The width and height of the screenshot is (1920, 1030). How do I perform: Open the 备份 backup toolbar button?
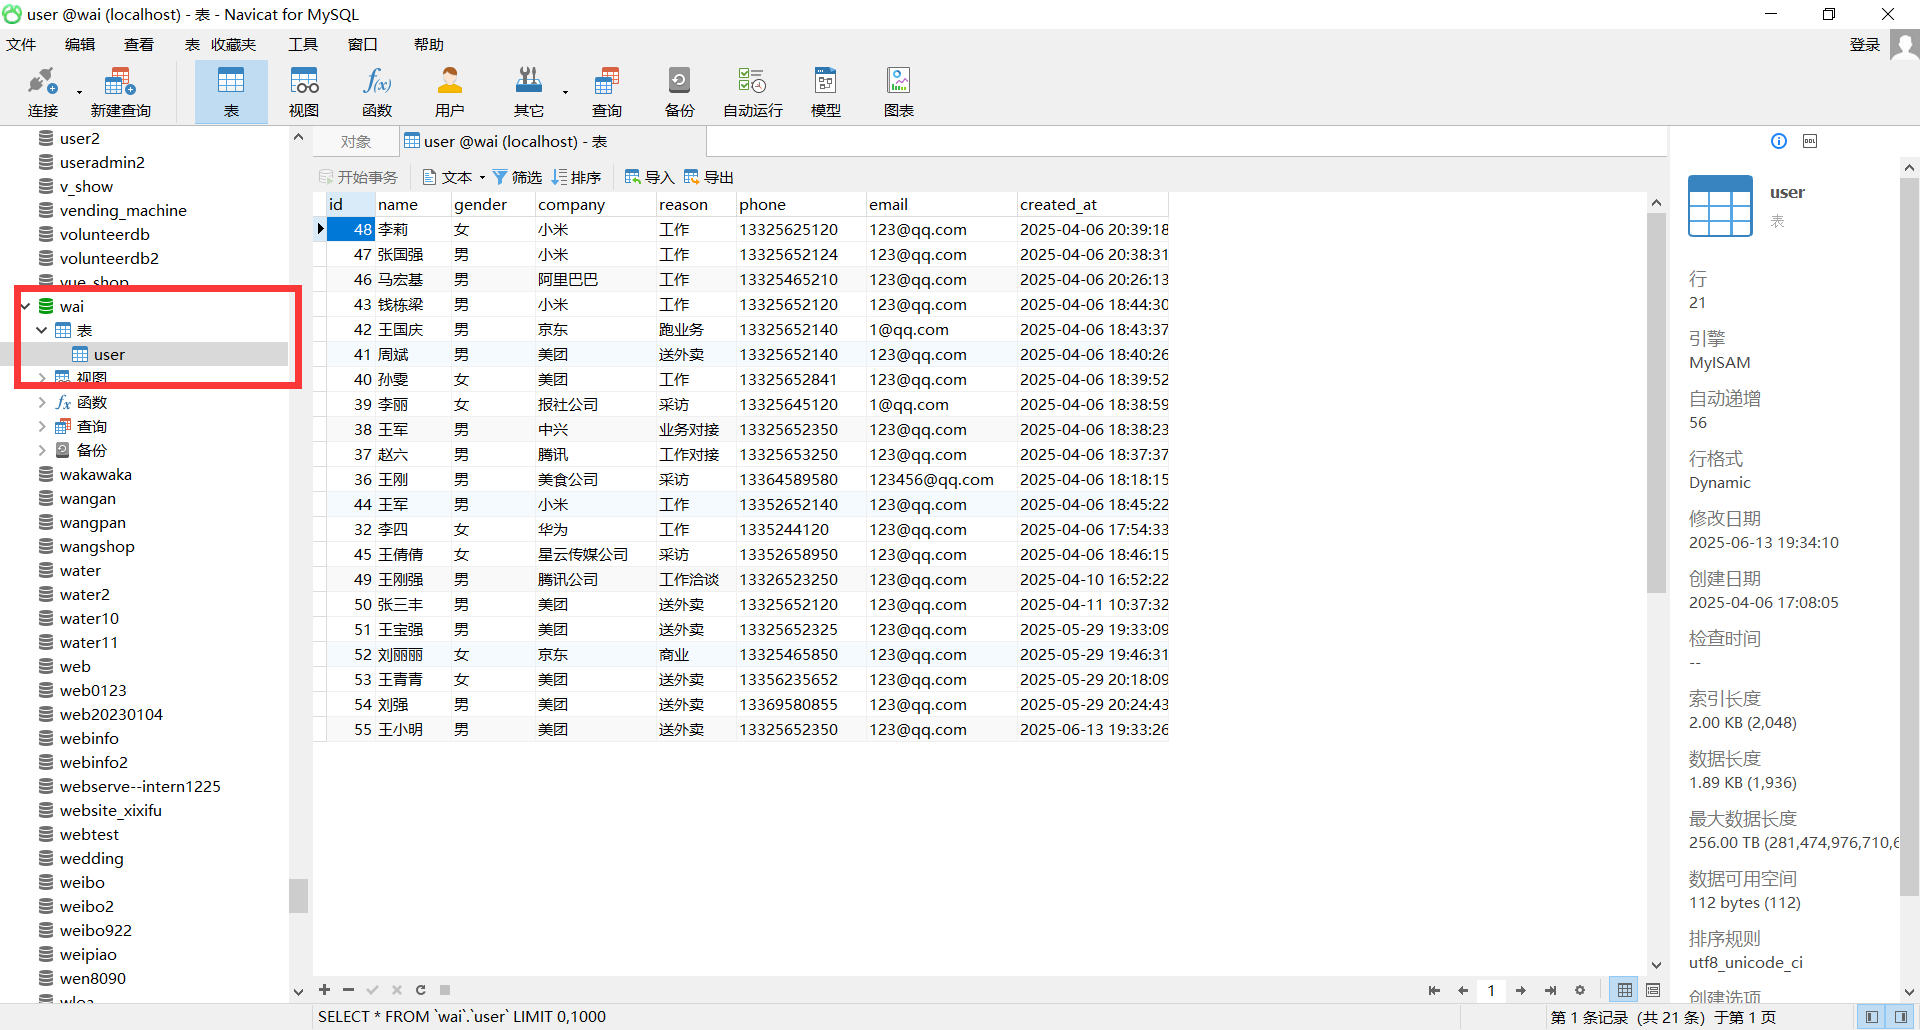pos(680,92)
